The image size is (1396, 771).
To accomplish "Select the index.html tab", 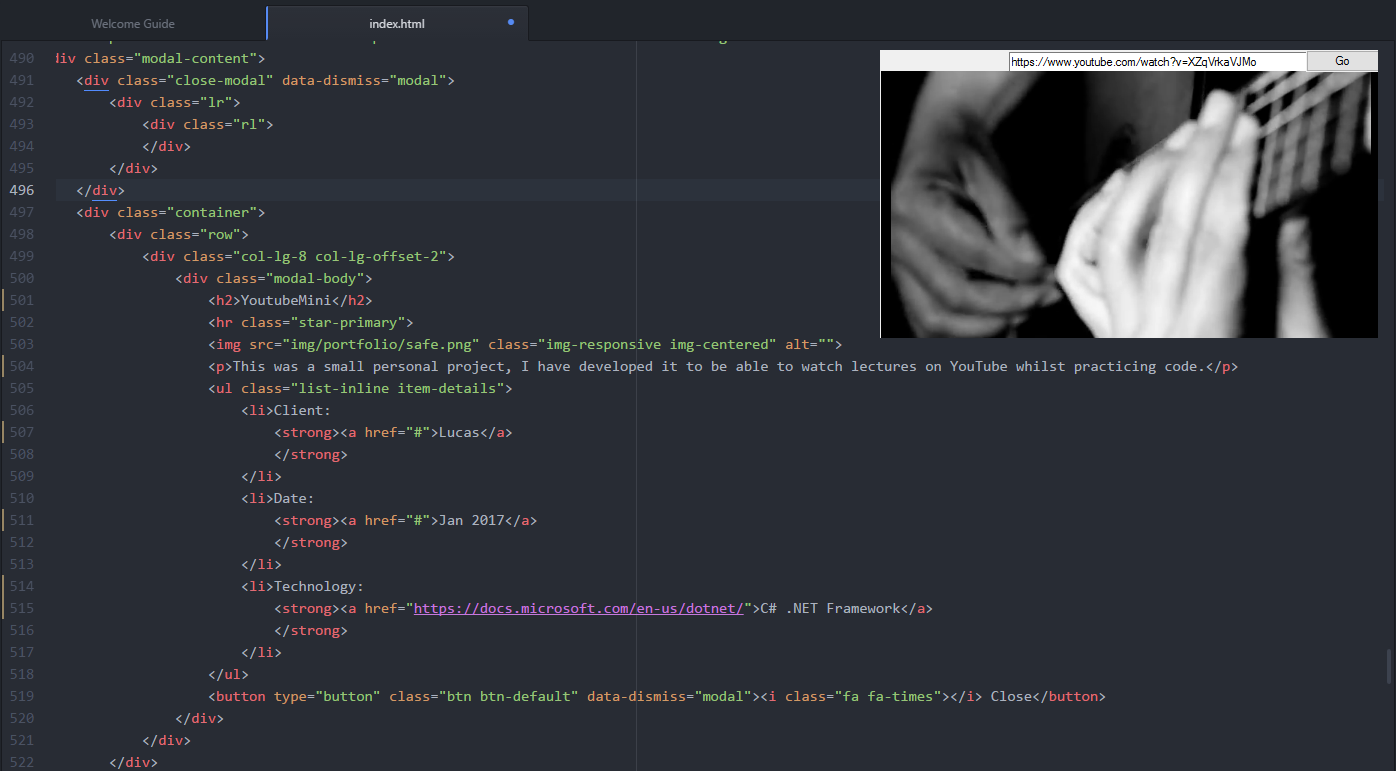I will click(397, 23).
